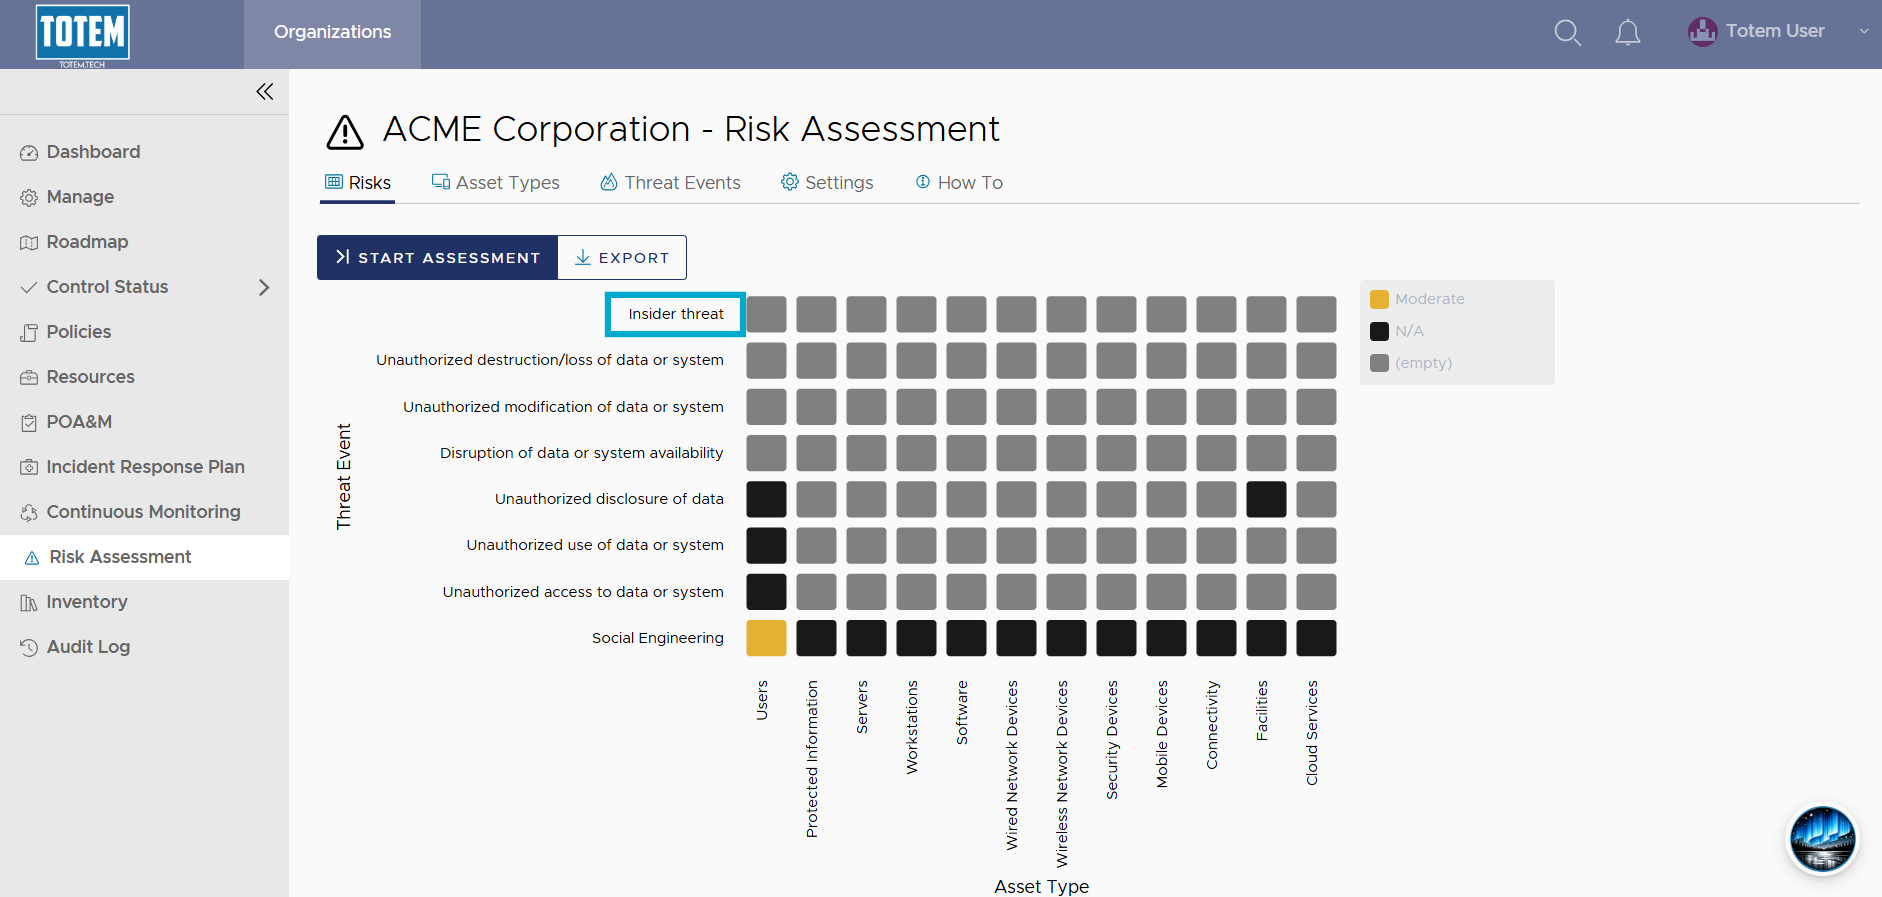The image size is (1882, 897).
Task: Toggle N/A legend entry
Action: click(x=1397, y=331)
